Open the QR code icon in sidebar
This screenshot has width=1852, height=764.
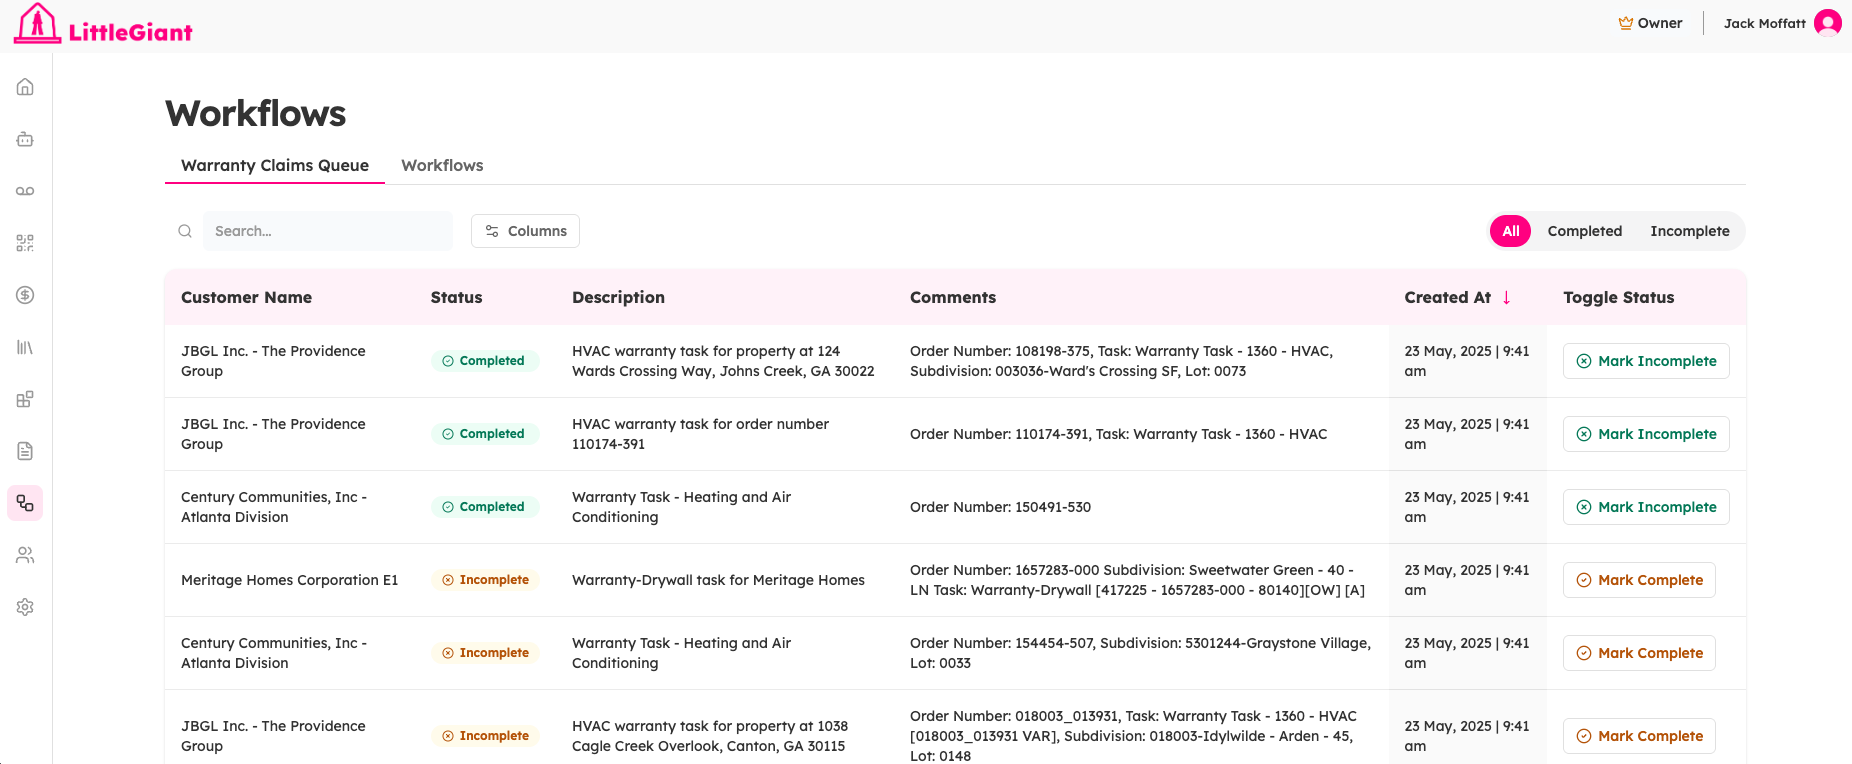tap(25, 243)
